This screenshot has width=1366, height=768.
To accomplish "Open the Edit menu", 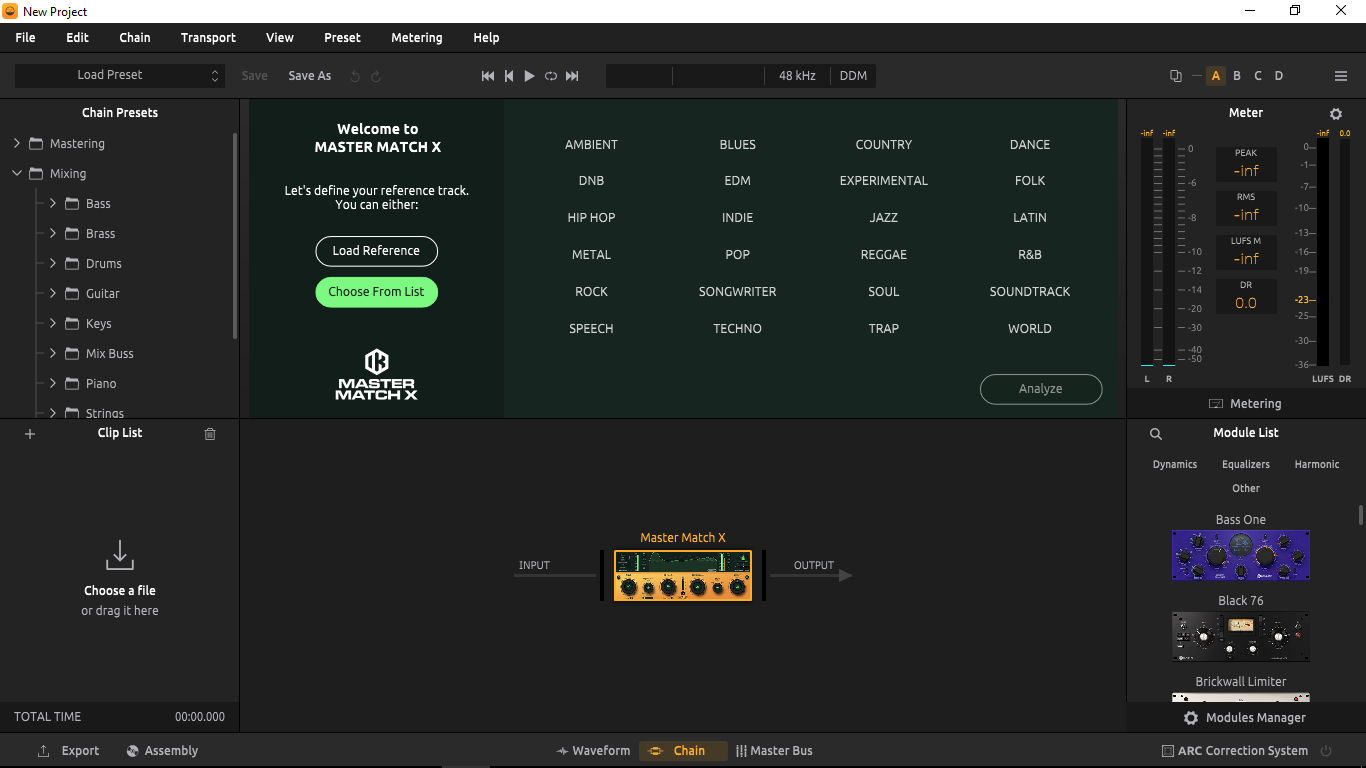I will [77, 38].
